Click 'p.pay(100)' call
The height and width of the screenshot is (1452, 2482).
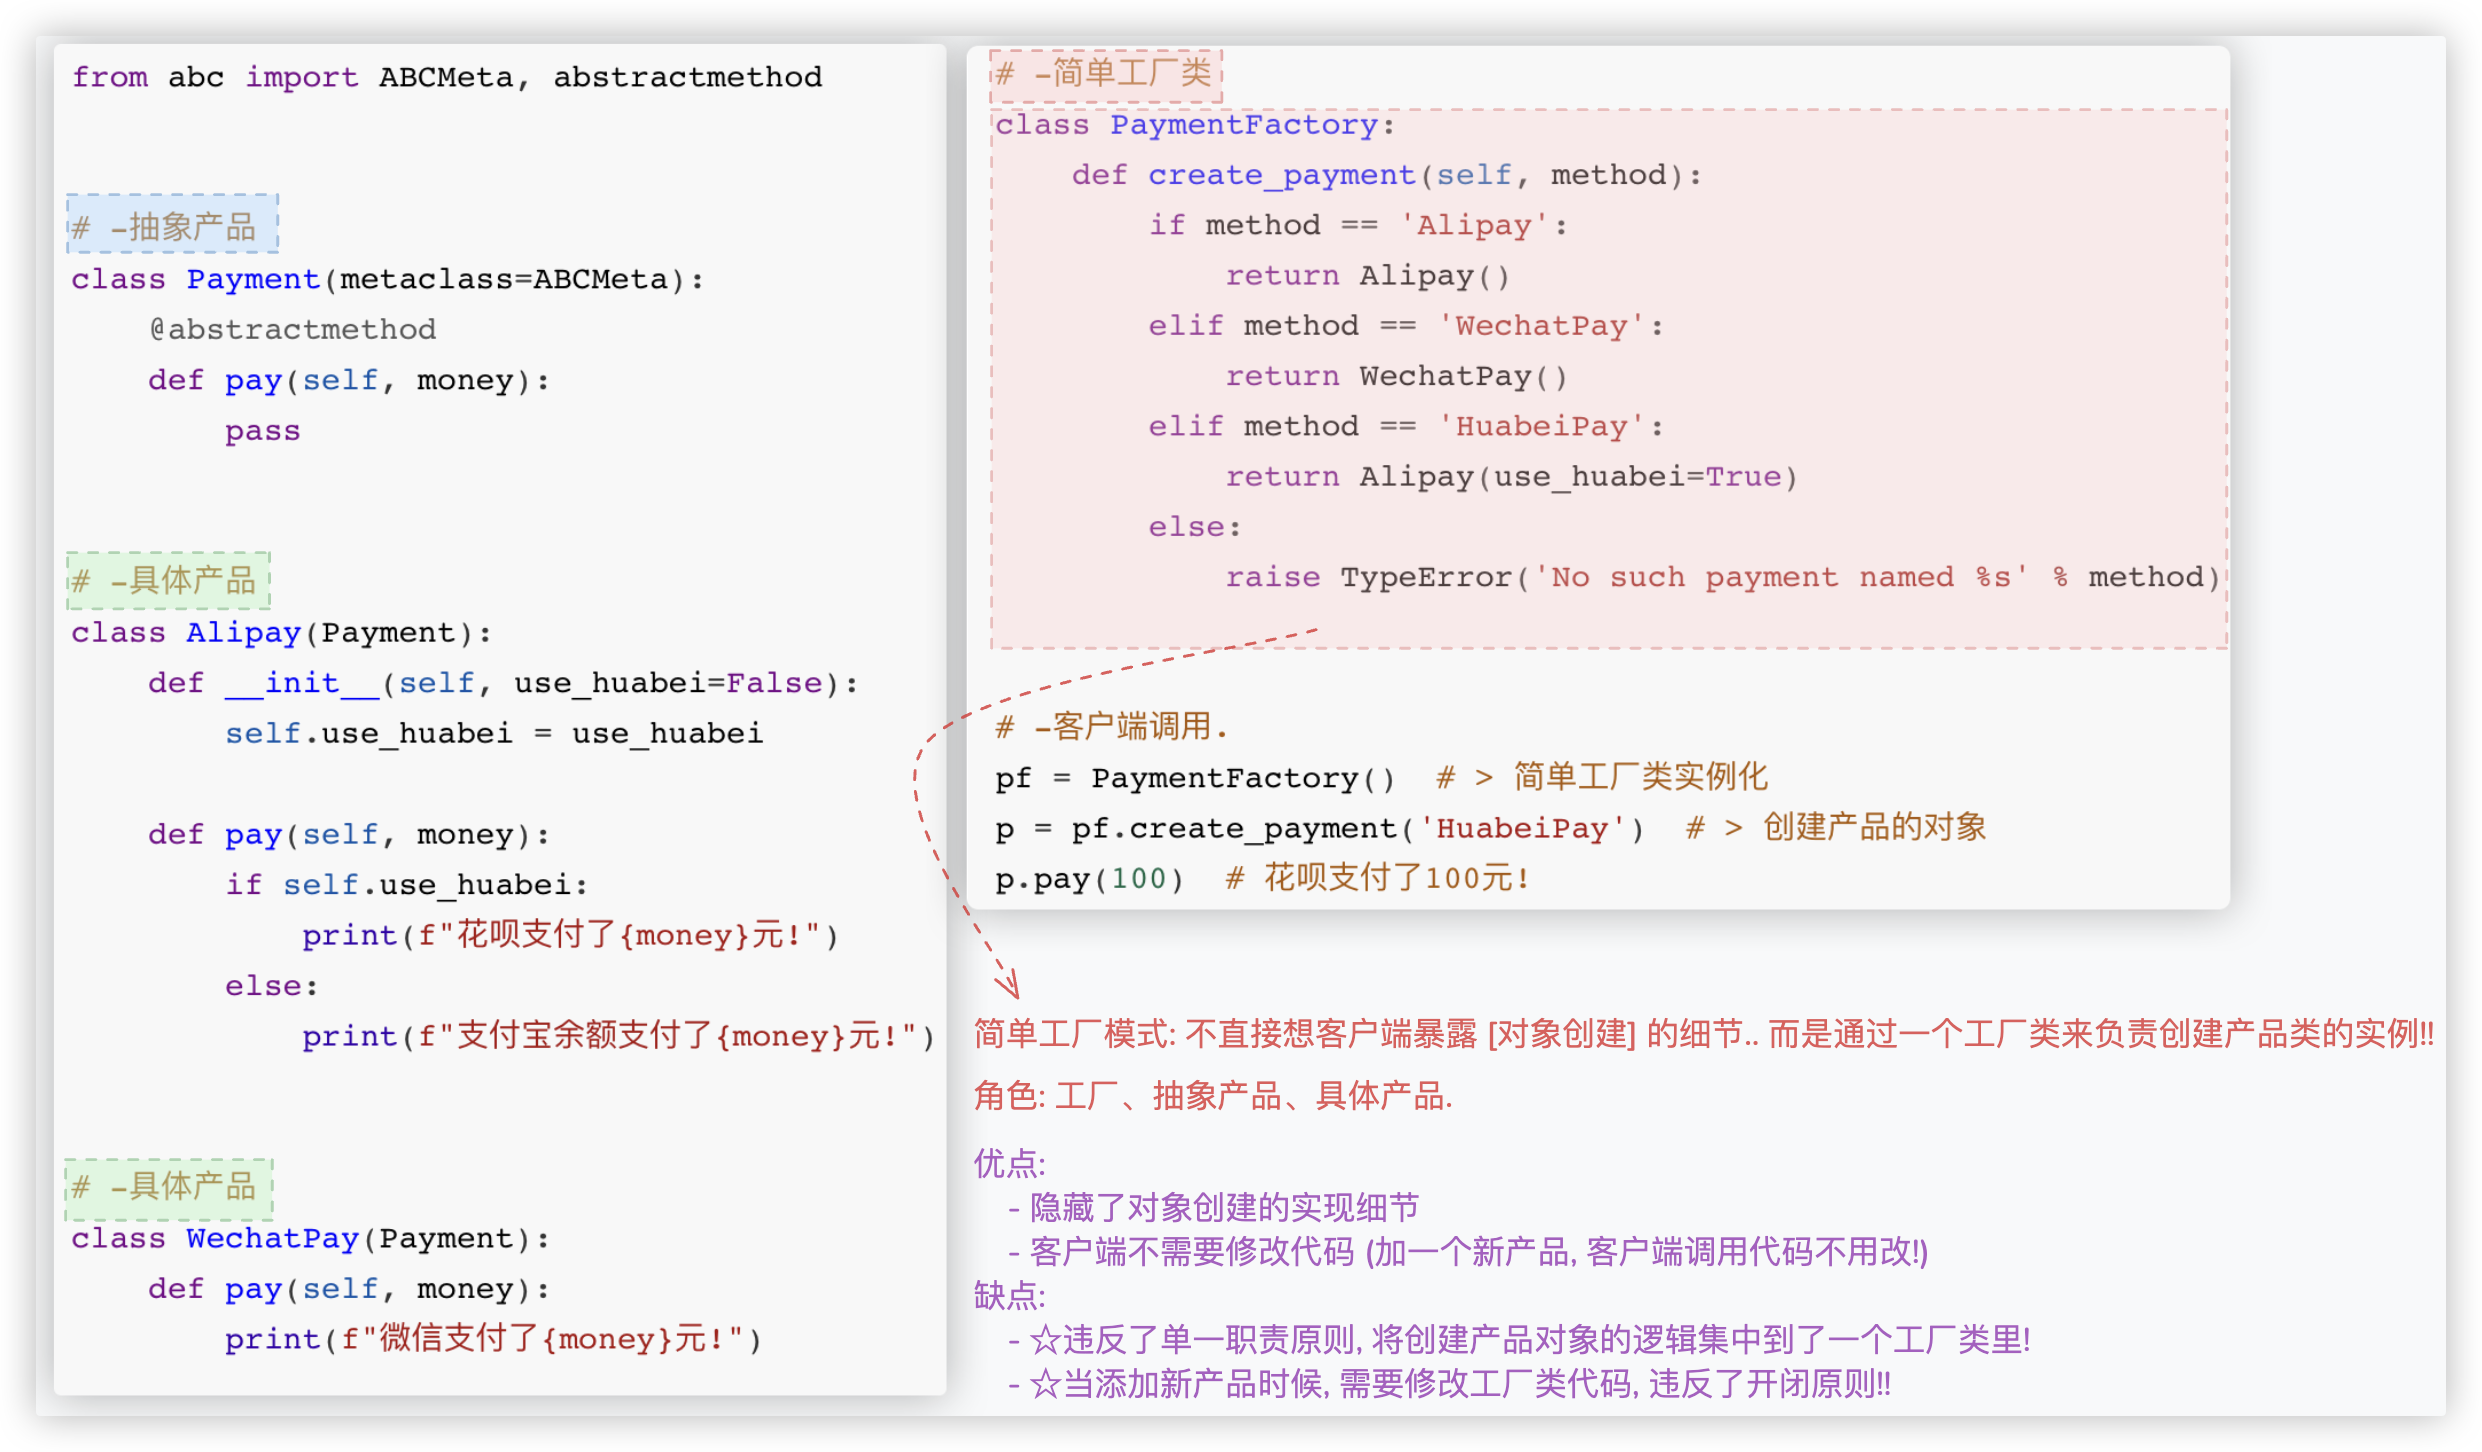coord(1088,879)
